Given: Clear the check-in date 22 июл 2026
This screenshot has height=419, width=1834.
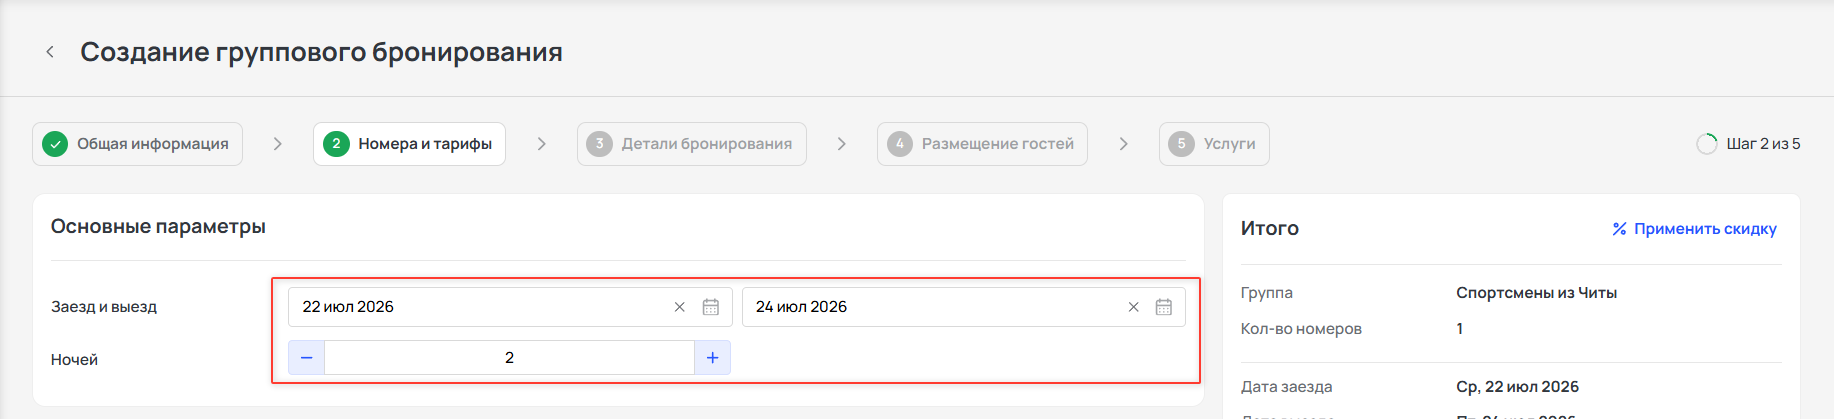Looking at the screenshot, I should 680,307.
